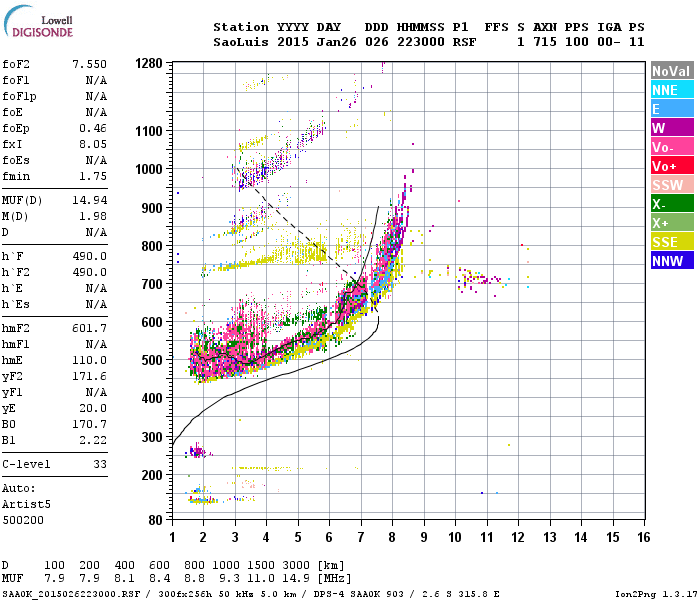The height and width of the screenshot is (600, 700).
Task: Select the NNE cyan legend swatch
Action: click(672, 90)
